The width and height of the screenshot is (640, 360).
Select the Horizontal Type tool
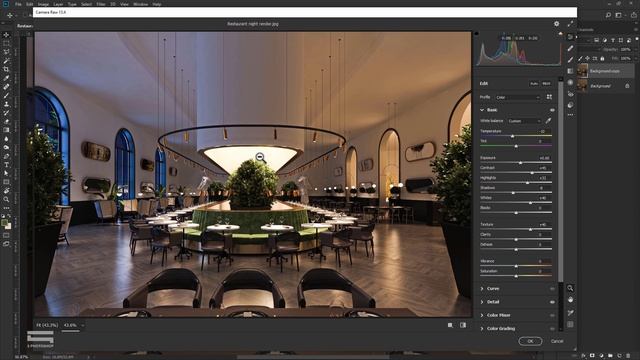6,164
